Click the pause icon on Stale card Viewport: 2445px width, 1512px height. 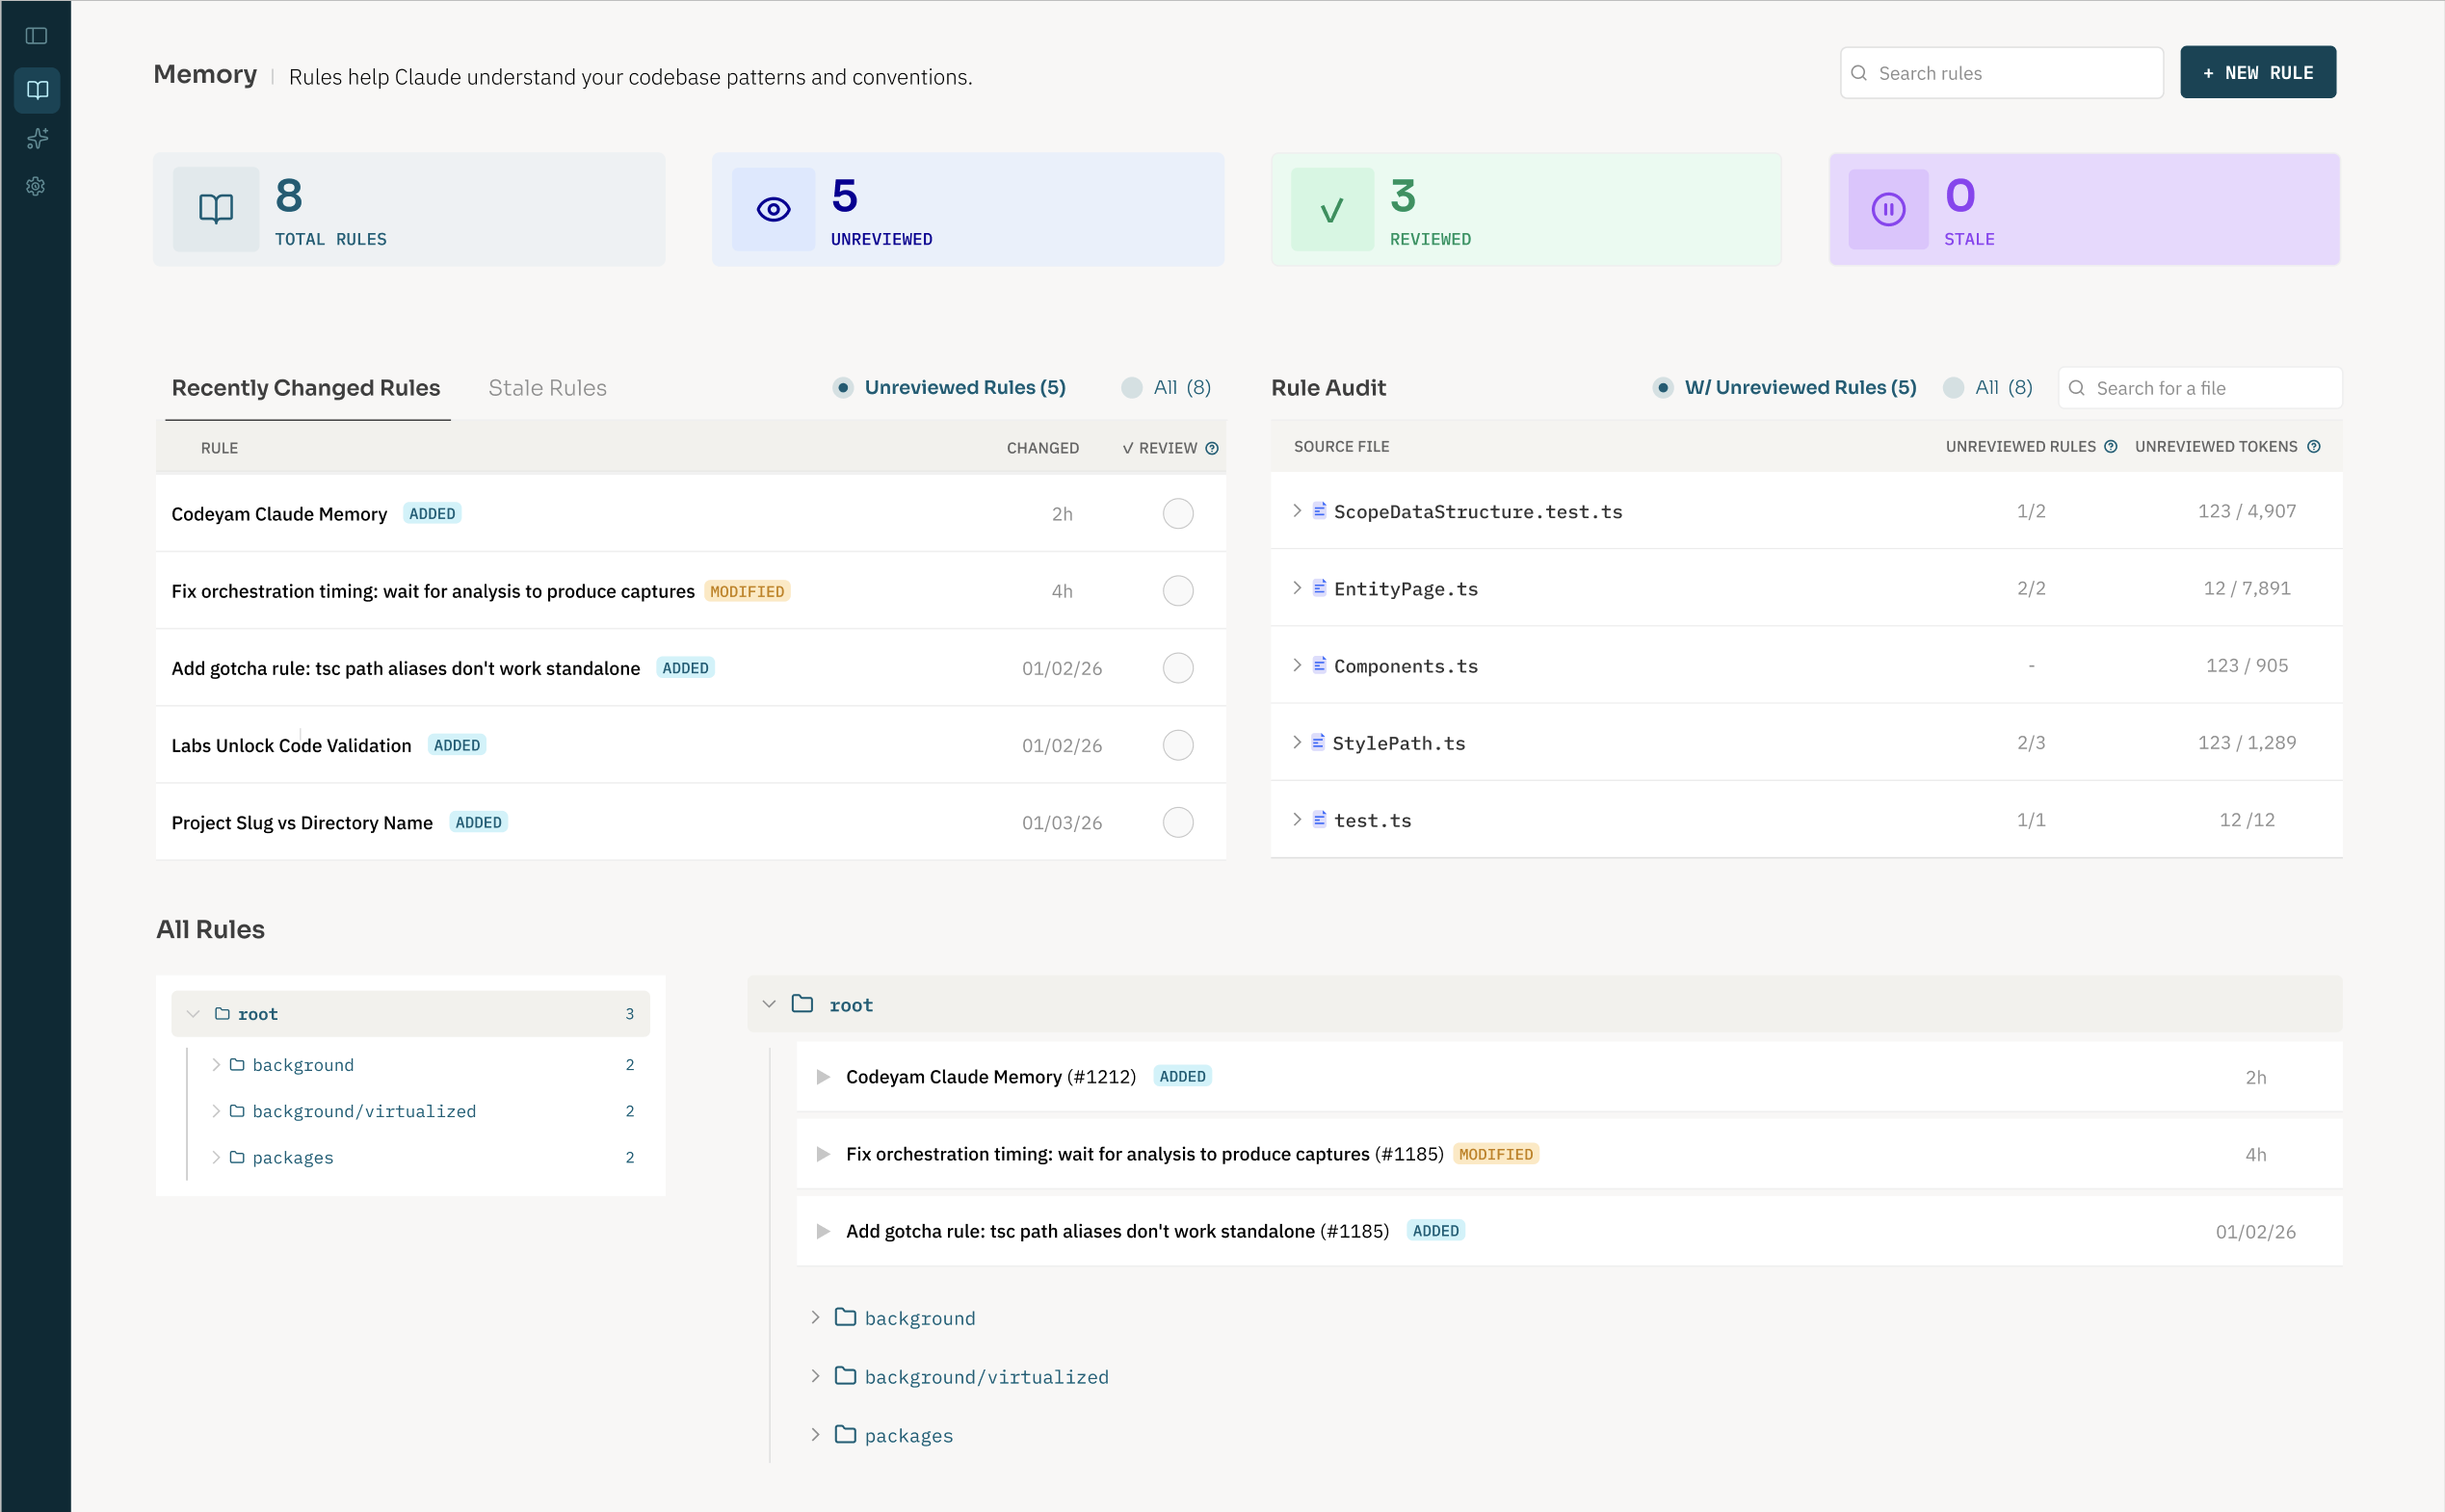click(x=1887, y=210)
